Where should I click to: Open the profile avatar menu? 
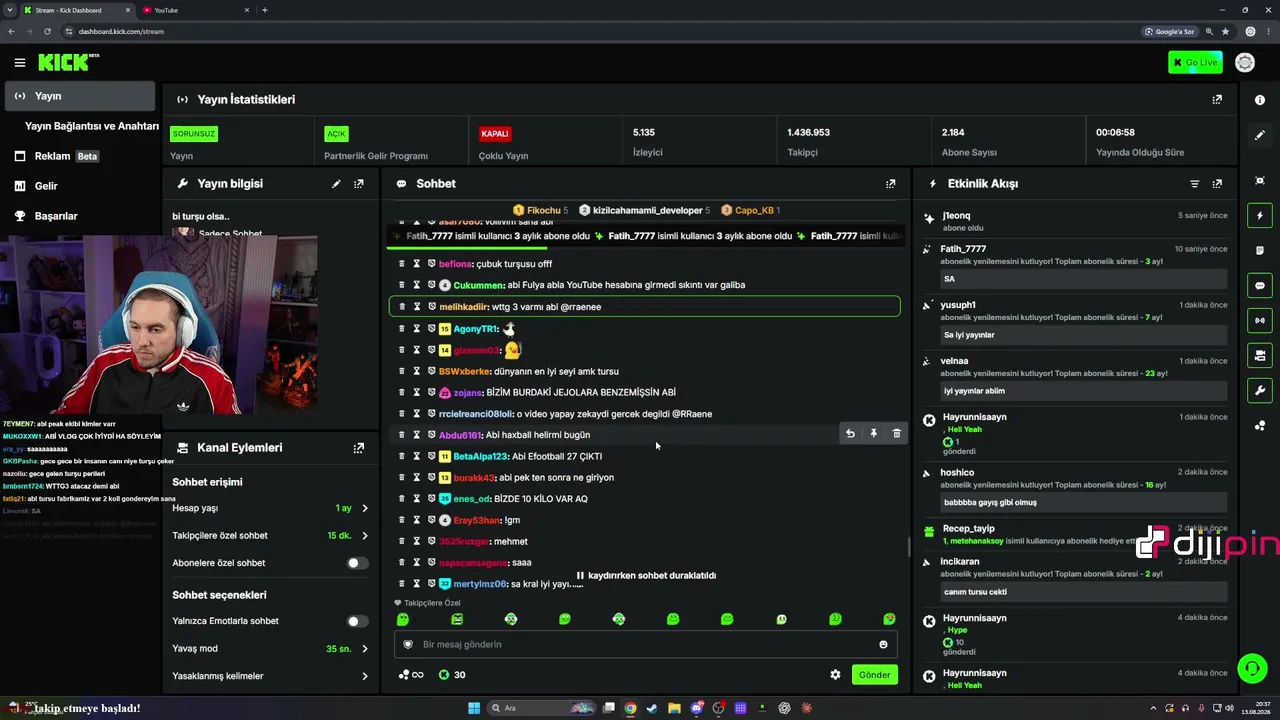(x=1245, y=63)
